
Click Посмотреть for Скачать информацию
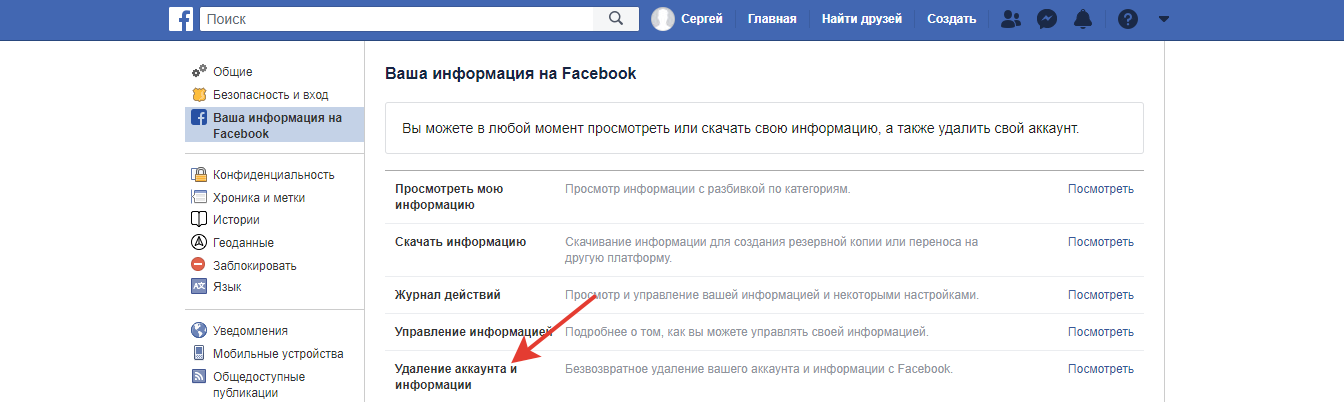click(x=1101, y=242)
